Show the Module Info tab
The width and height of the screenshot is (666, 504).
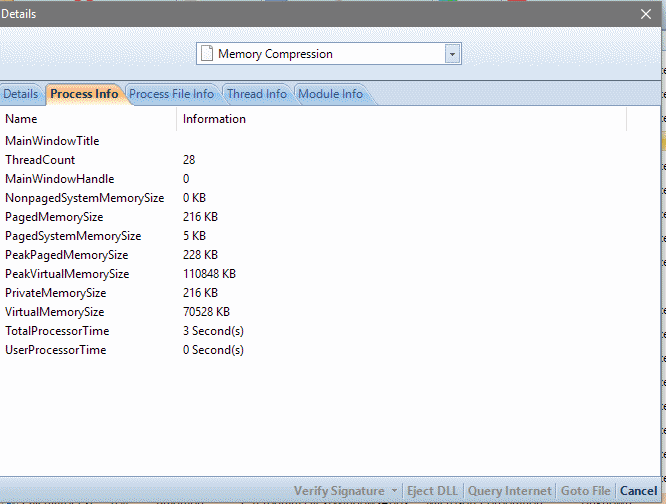(x=330, y=94)
